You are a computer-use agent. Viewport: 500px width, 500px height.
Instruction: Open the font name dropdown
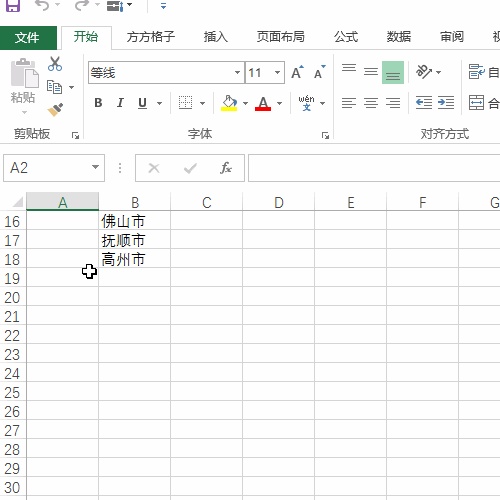pos(237,72)
